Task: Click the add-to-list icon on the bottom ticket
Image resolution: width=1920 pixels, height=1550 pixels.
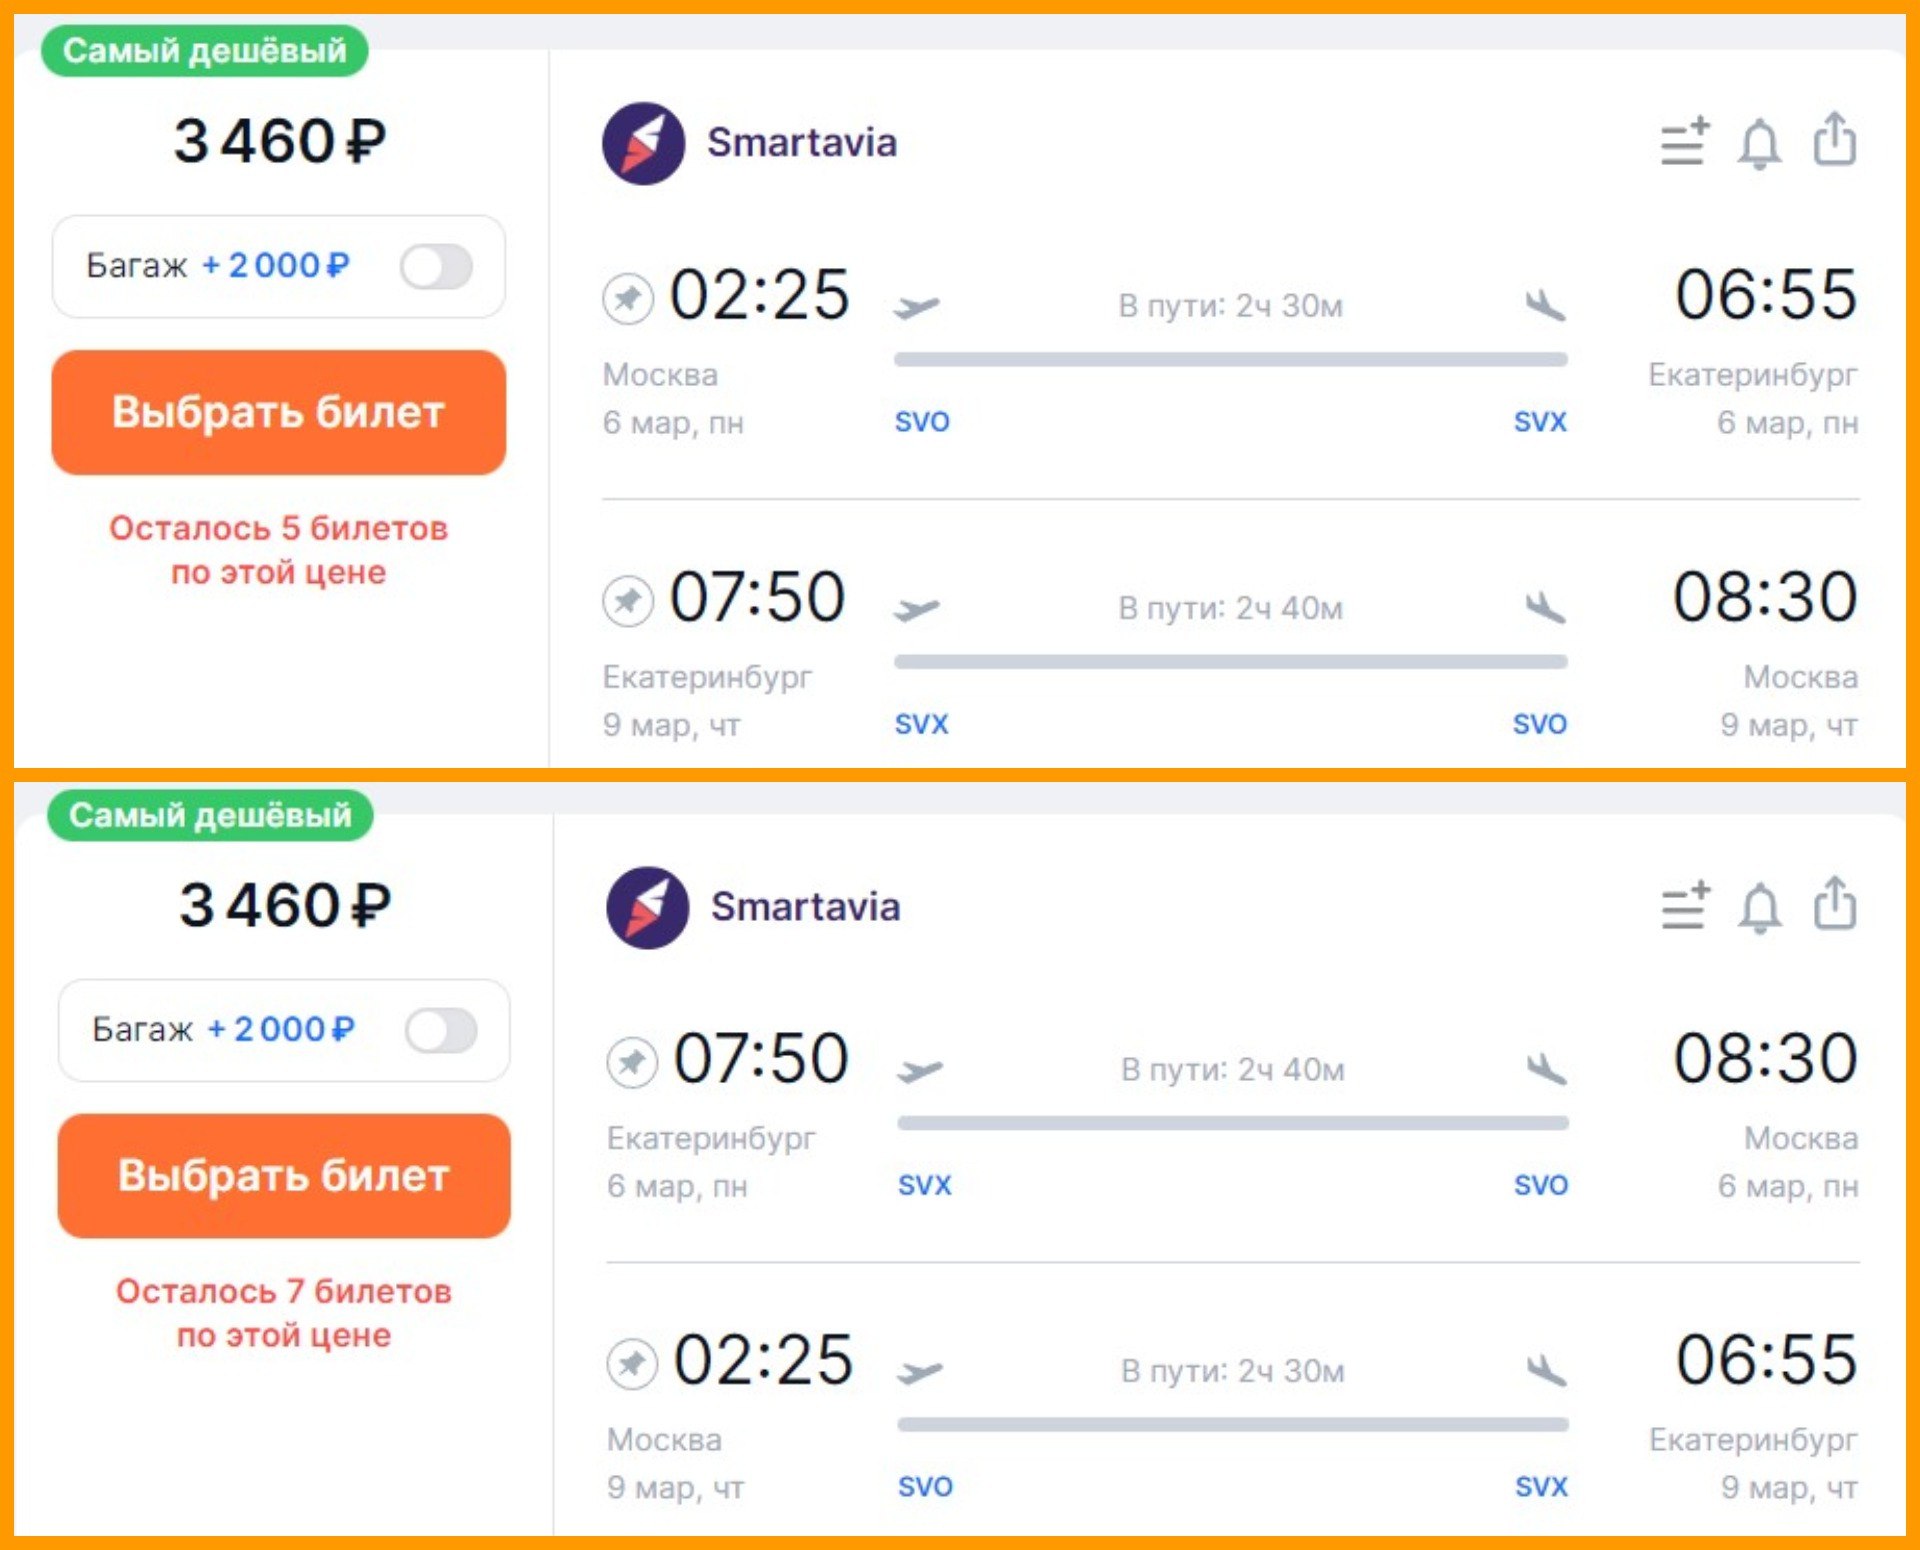Action: pyautogui.click(x=1686, y=906)
